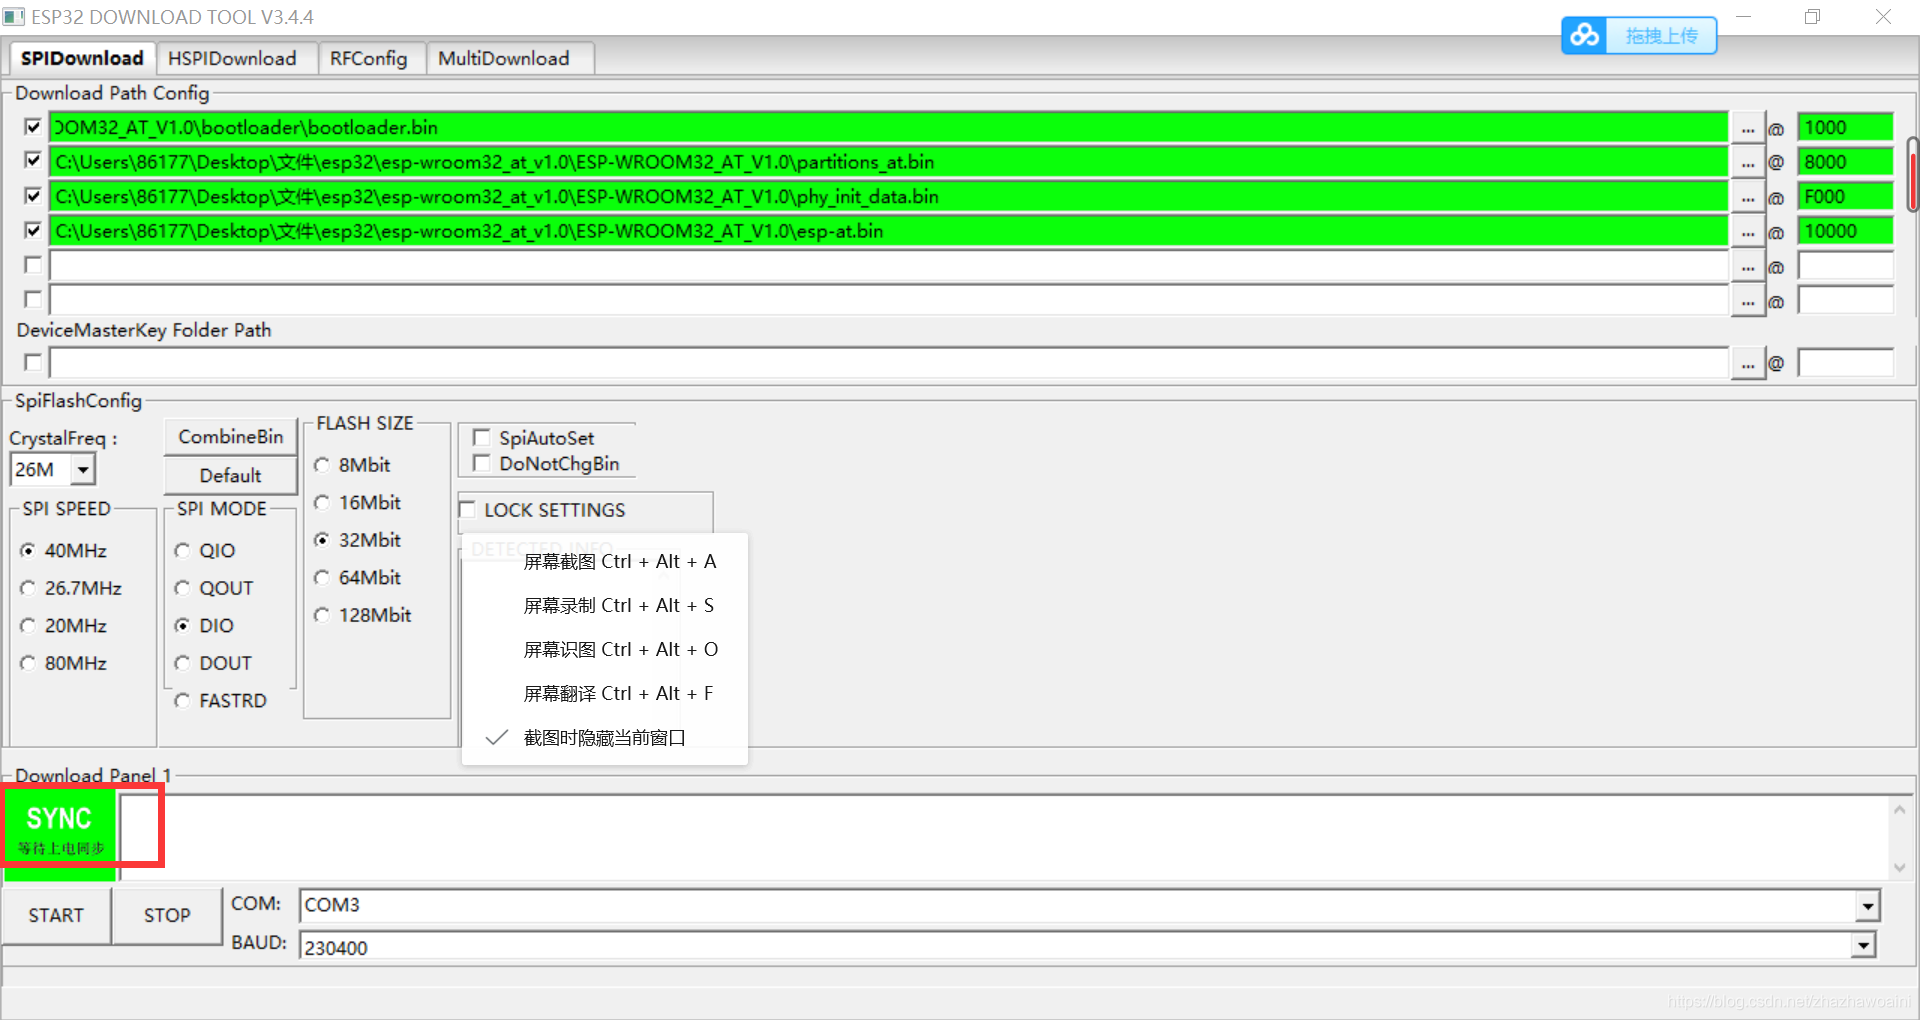The height and width of the screenshot is (1020, 1920).
Task: Switch to the RFConfig tab
Action: pyautogui.click(x=369, y=59)
